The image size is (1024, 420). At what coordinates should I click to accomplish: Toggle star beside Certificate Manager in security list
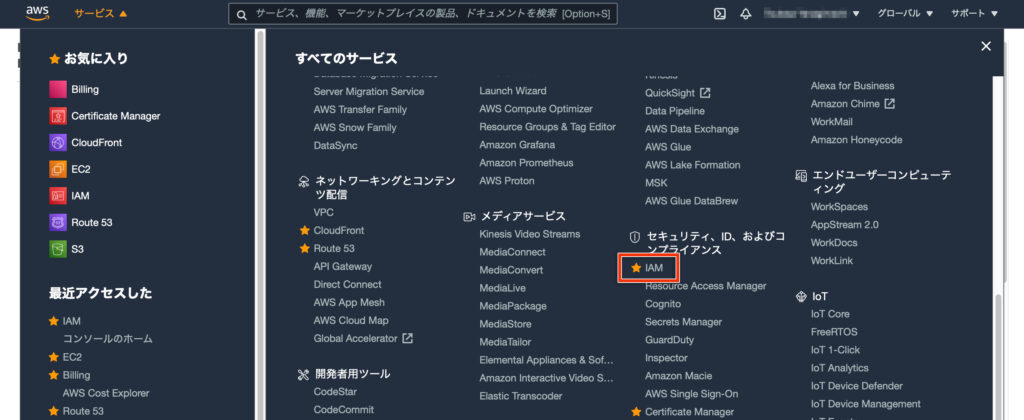(x=635, y=412)
